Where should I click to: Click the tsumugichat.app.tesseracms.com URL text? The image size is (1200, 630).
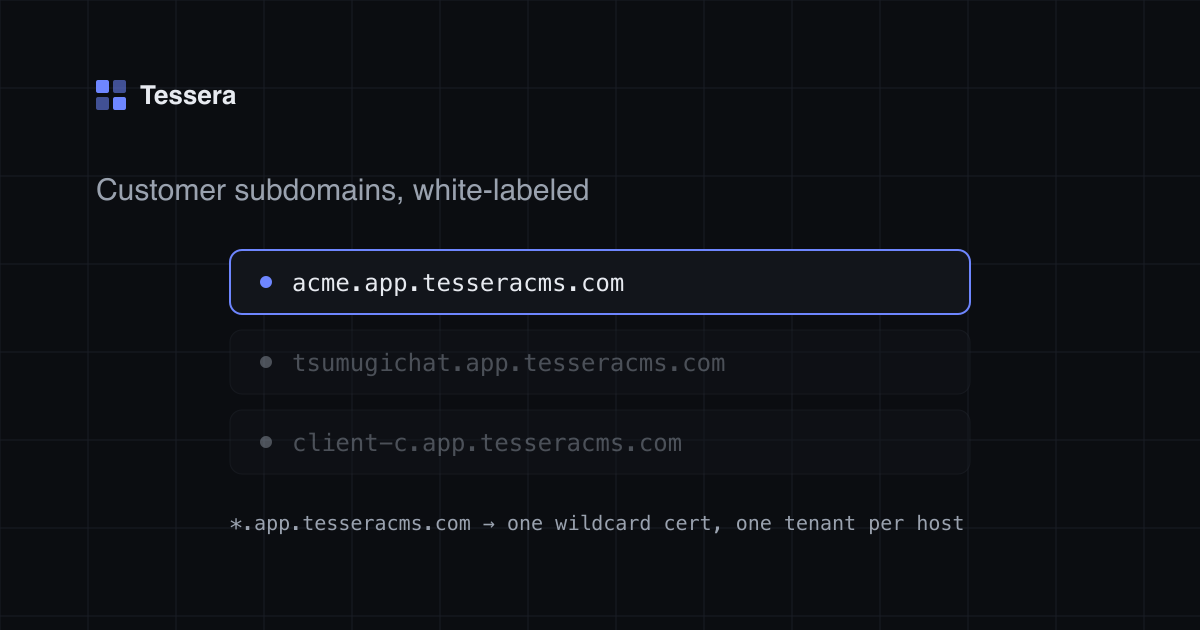coord(509,363)
